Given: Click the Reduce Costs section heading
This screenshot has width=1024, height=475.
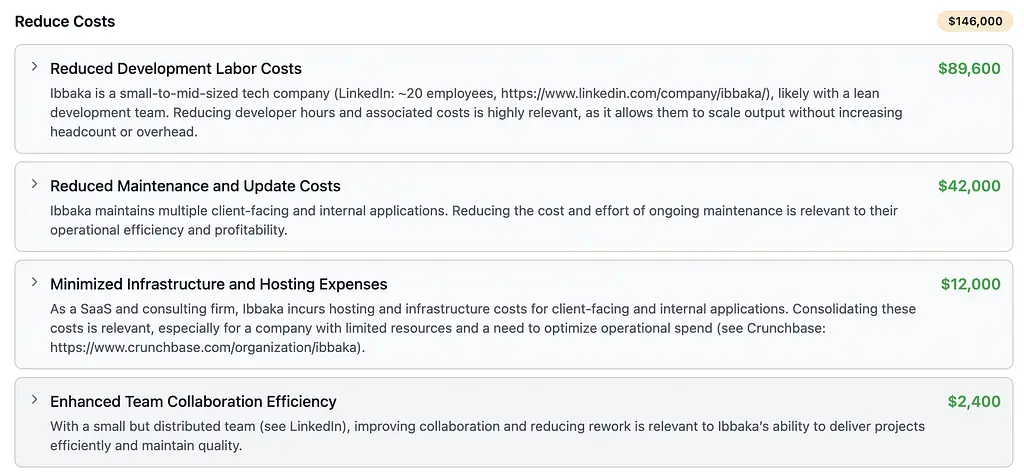Looking at the screenshot, I should point(65,21).
